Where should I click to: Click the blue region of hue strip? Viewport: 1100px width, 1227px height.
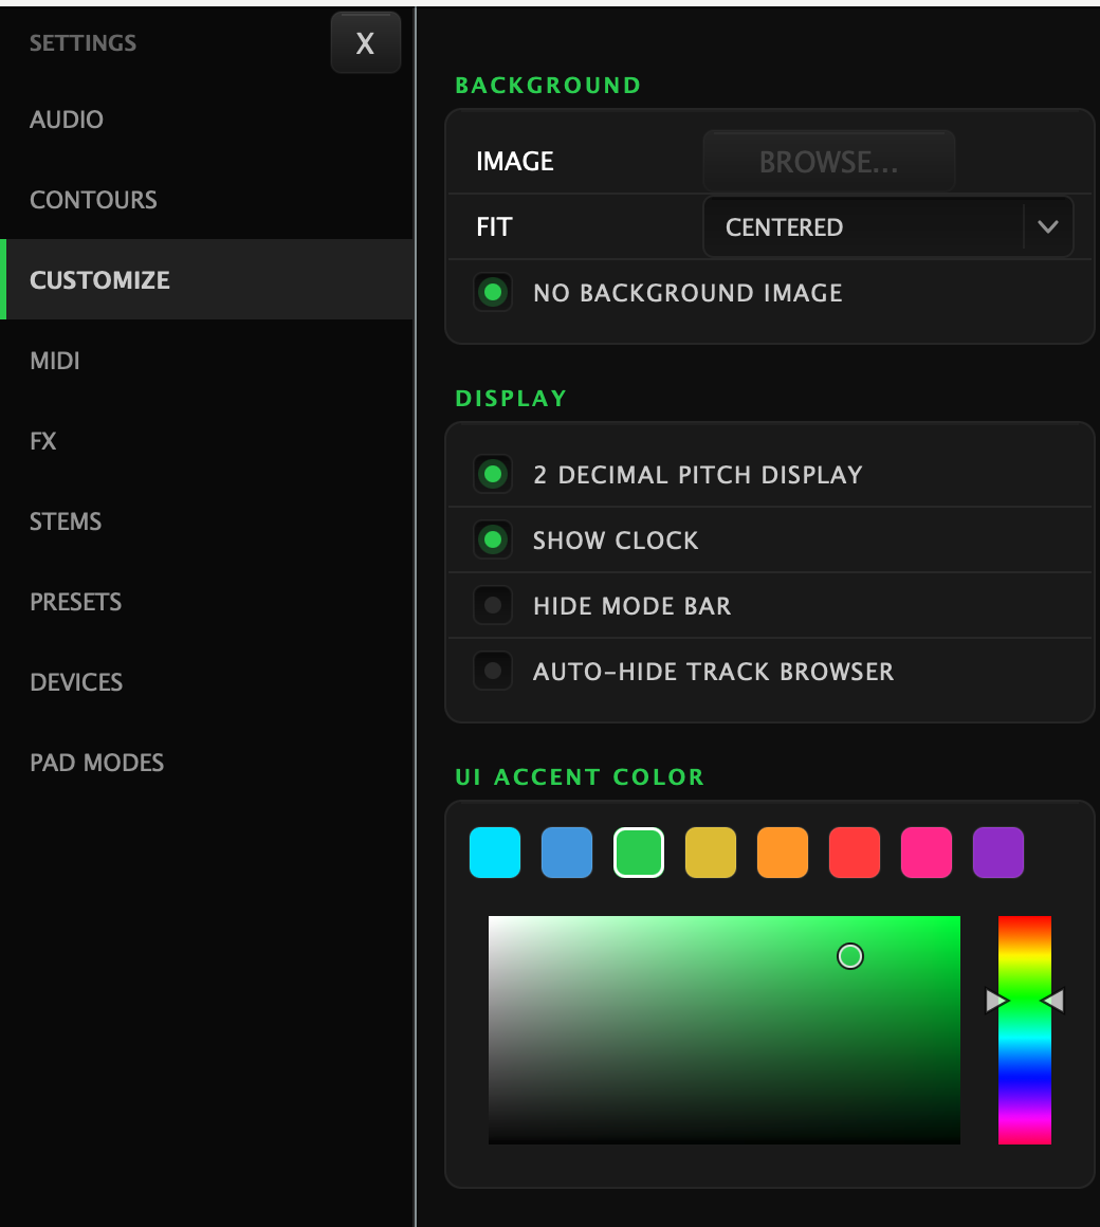pos(1025,1077)
